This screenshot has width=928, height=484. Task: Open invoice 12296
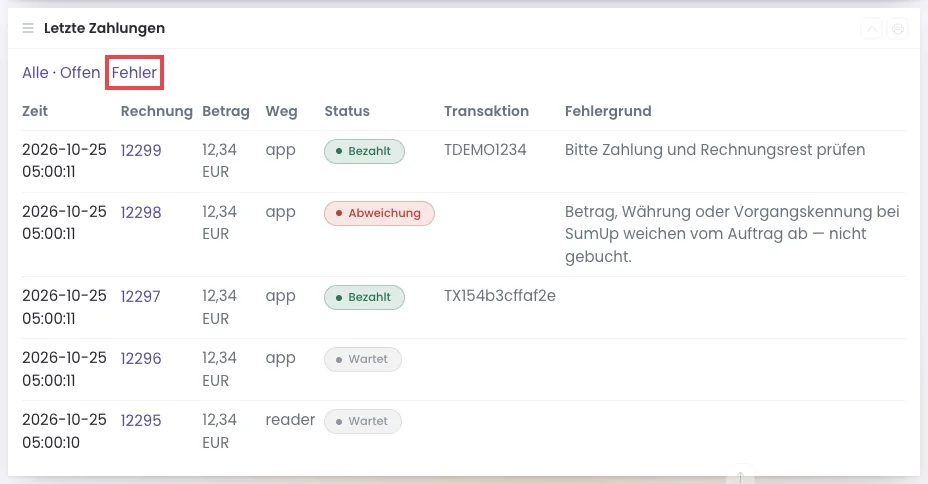click(x=141, y=359)
